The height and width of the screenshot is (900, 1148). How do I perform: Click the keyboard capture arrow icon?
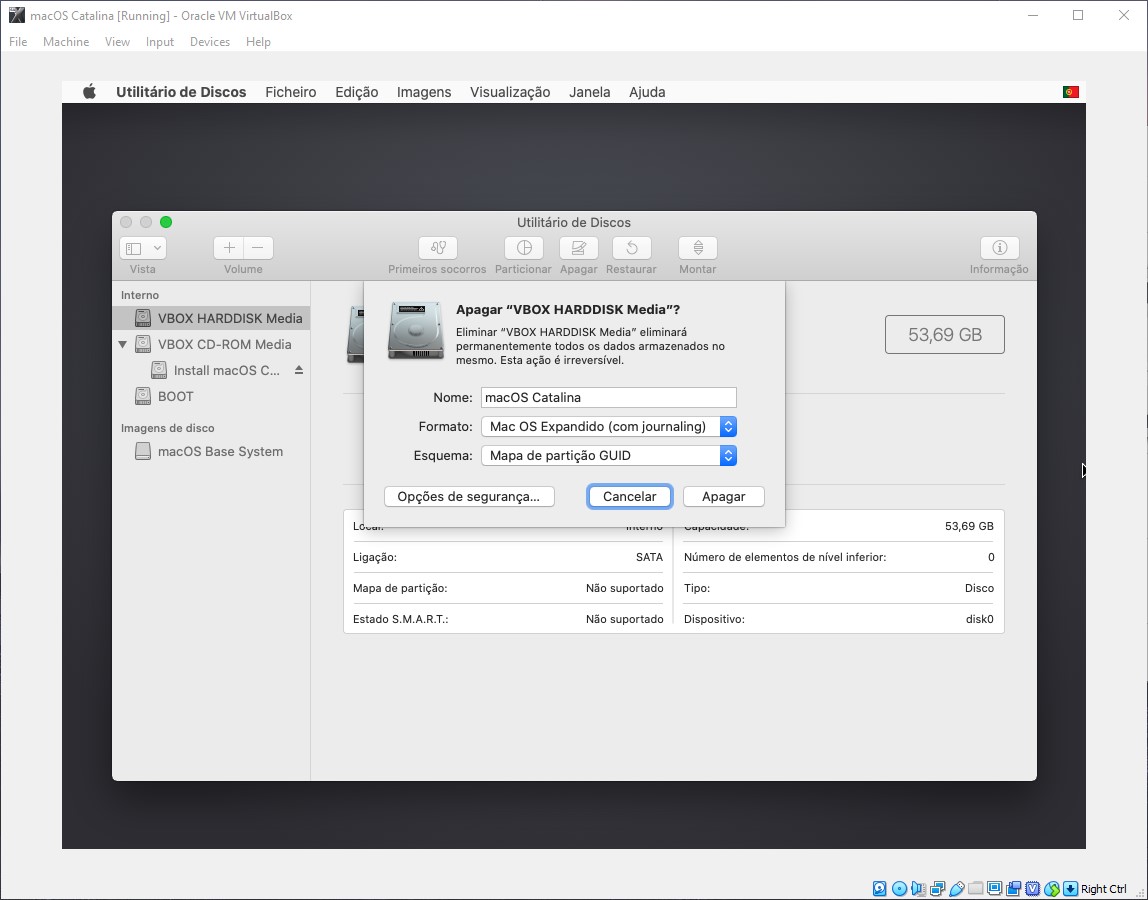click(x=1070, y=889)
